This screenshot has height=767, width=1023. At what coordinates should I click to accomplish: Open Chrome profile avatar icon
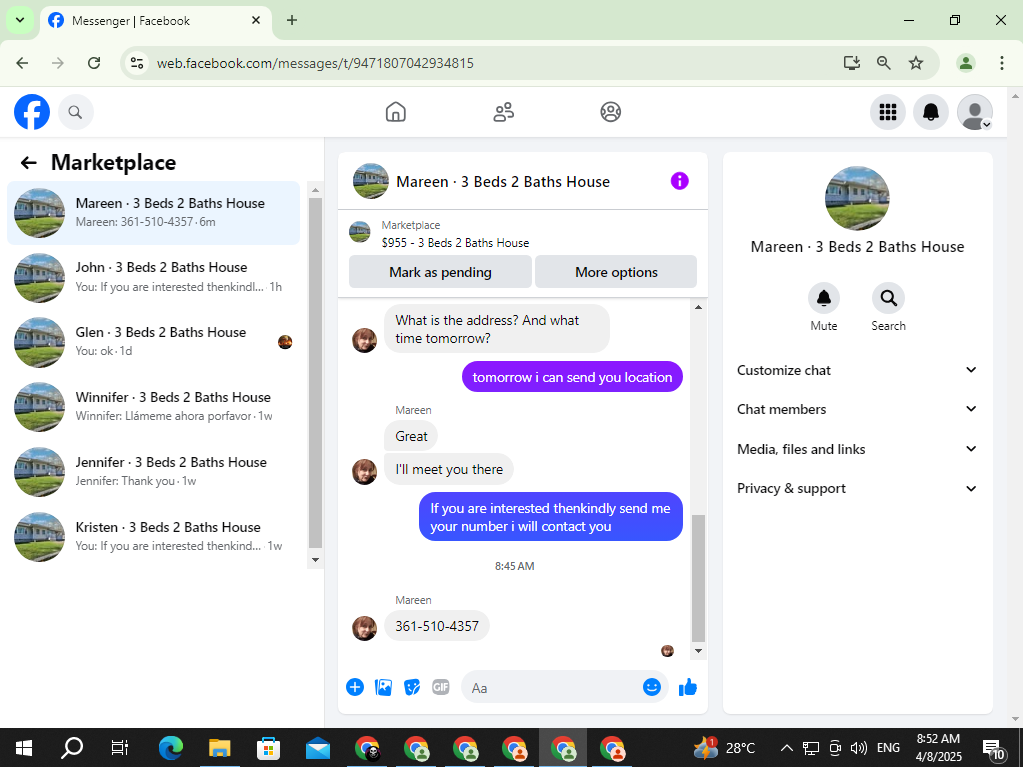(966, 63)
